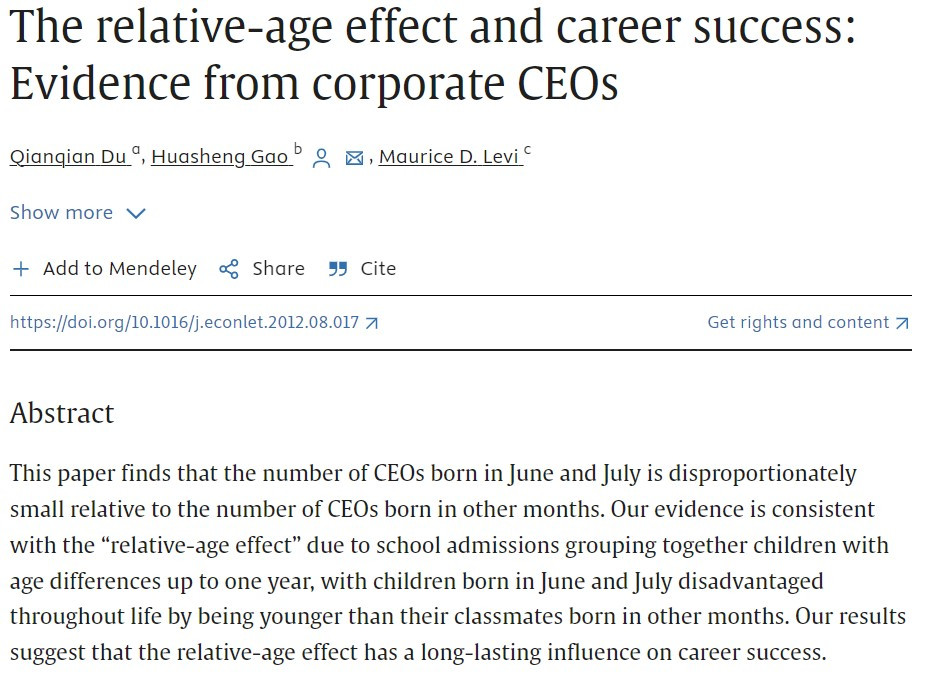
Task: Click the external arrow icon after the DOI
Action: 372,323
